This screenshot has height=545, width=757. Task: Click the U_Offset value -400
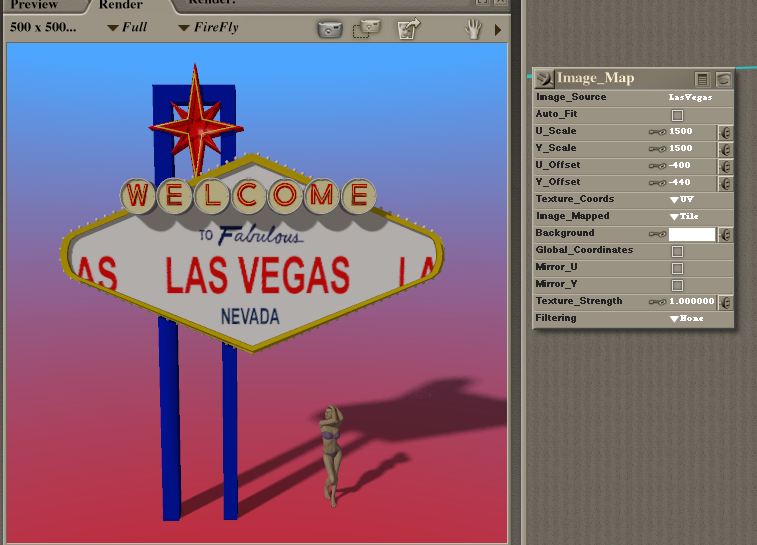[x=680, y=165]
